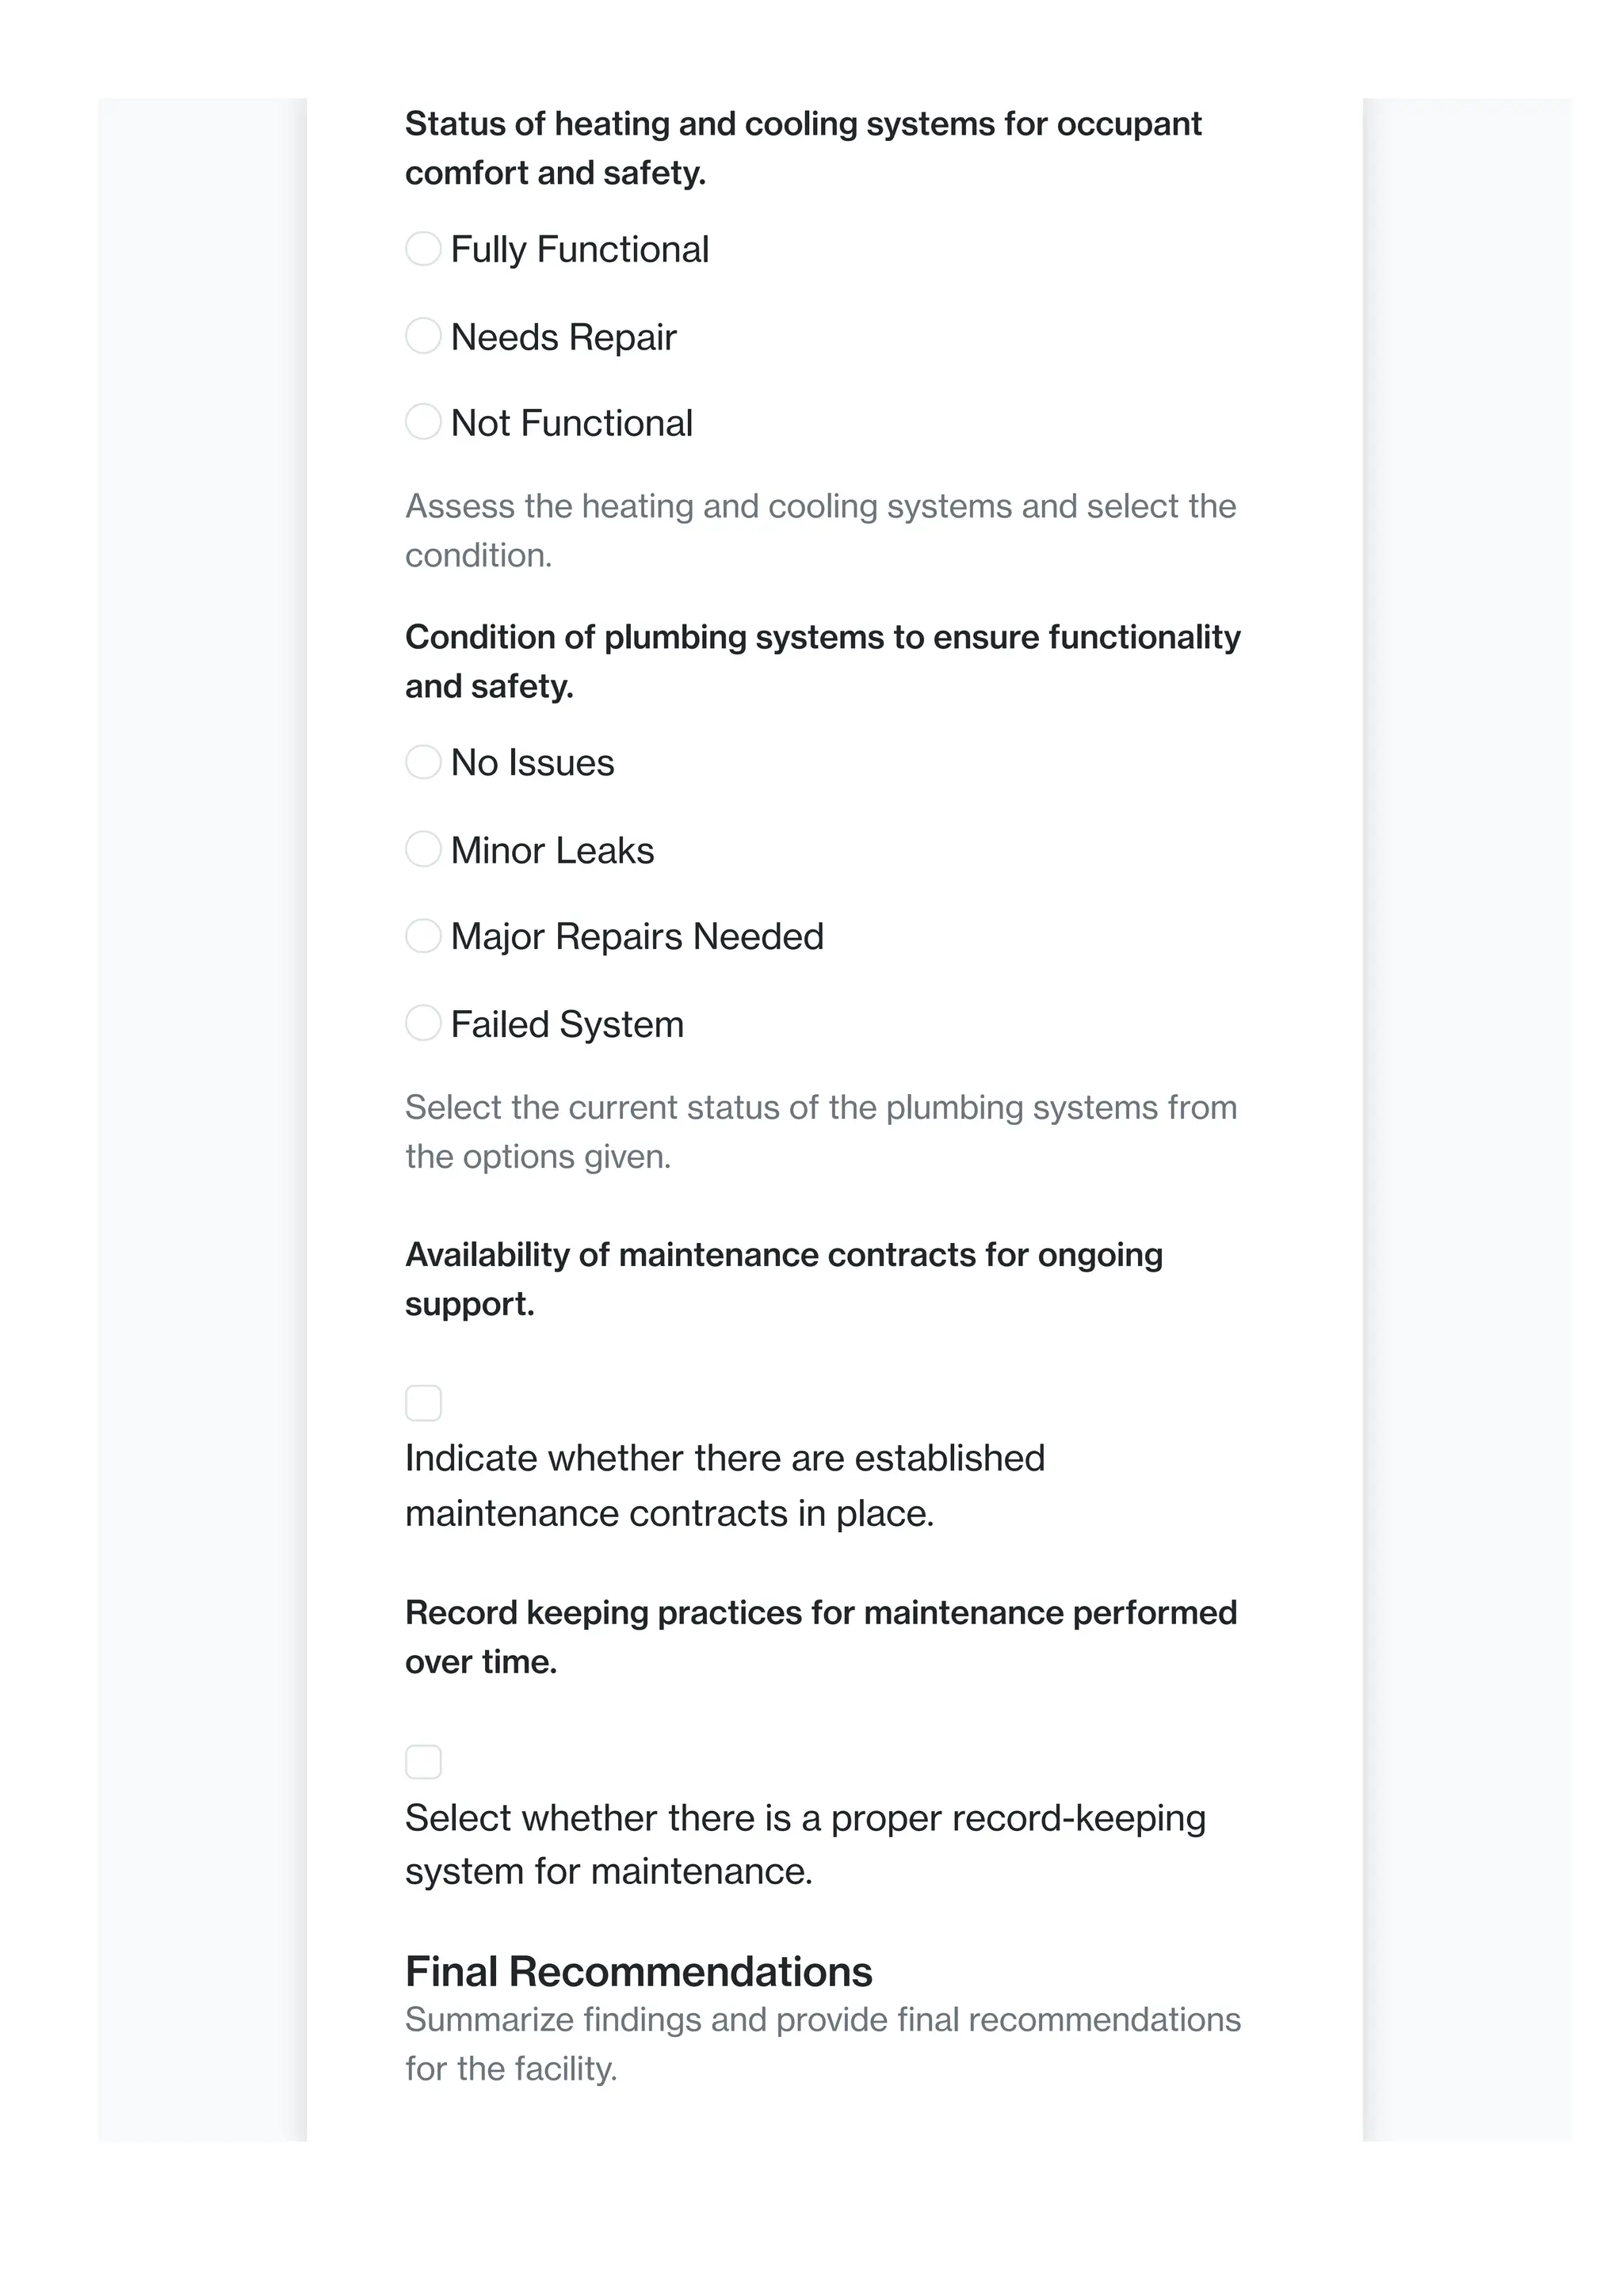Click the record keeping practices heading

pyautogui.click(x=820, y=1637)
